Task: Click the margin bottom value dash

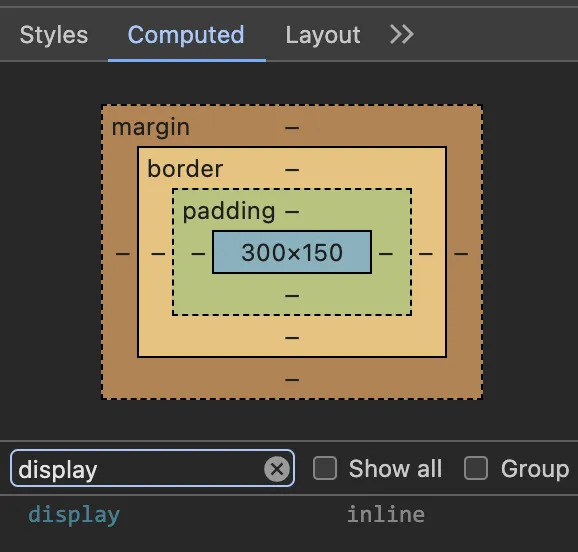Action: pyautogui.click(x=292, y=379)
